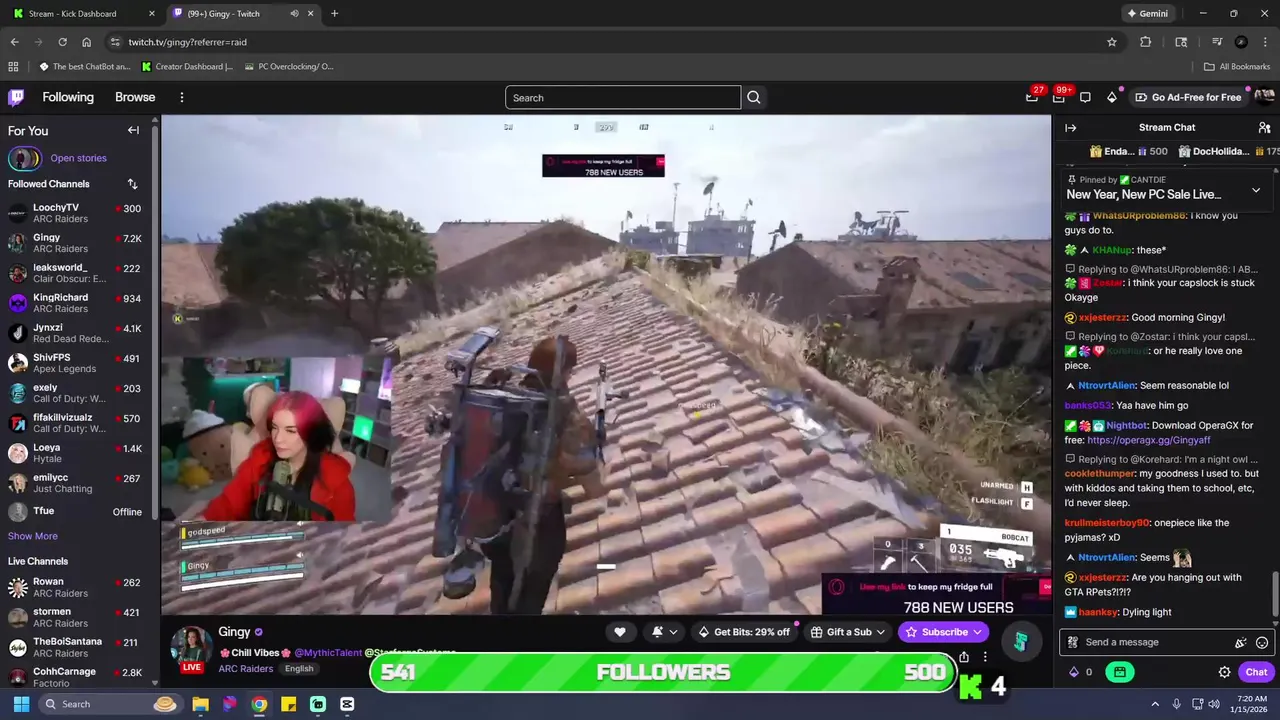The height and width of the screenshot is (720, 1280).
Task: Open KingRichard channel in sidebar
Action: pyautogui.click(x=76, y=303)
